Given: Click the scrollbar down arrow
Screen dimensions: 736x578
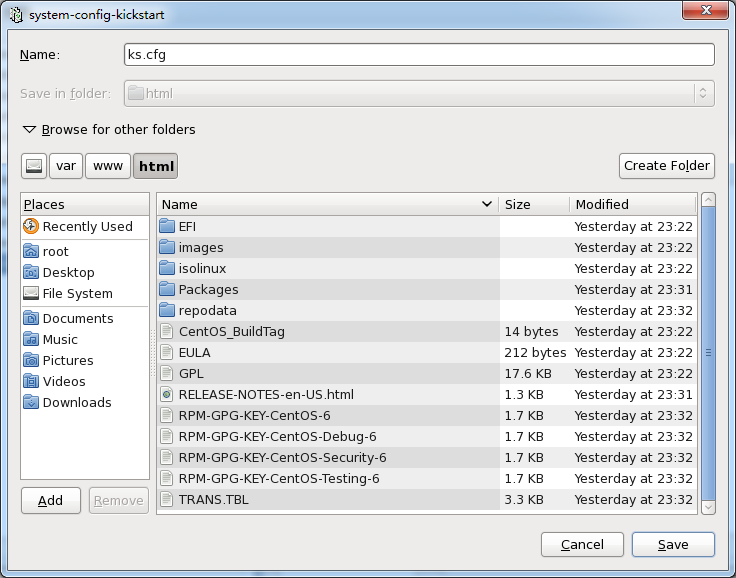Looking at the screenshot, I should (708, 507).
